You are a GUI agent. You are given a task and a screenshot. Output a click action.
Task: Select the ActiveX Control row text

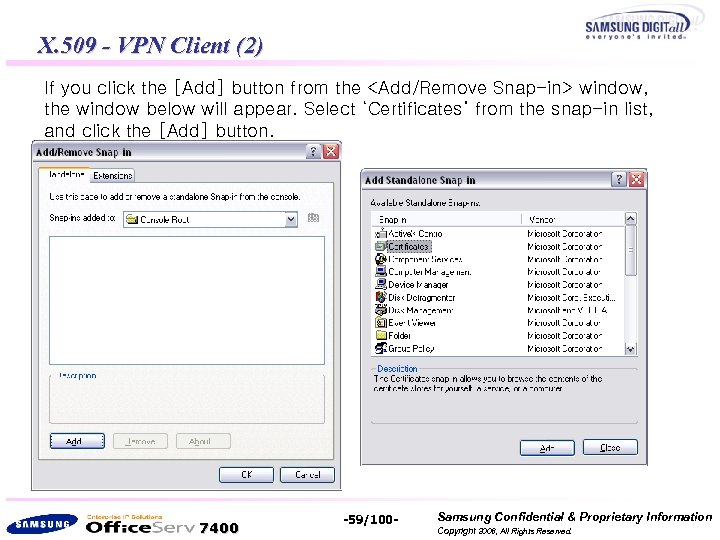(415, 233)
